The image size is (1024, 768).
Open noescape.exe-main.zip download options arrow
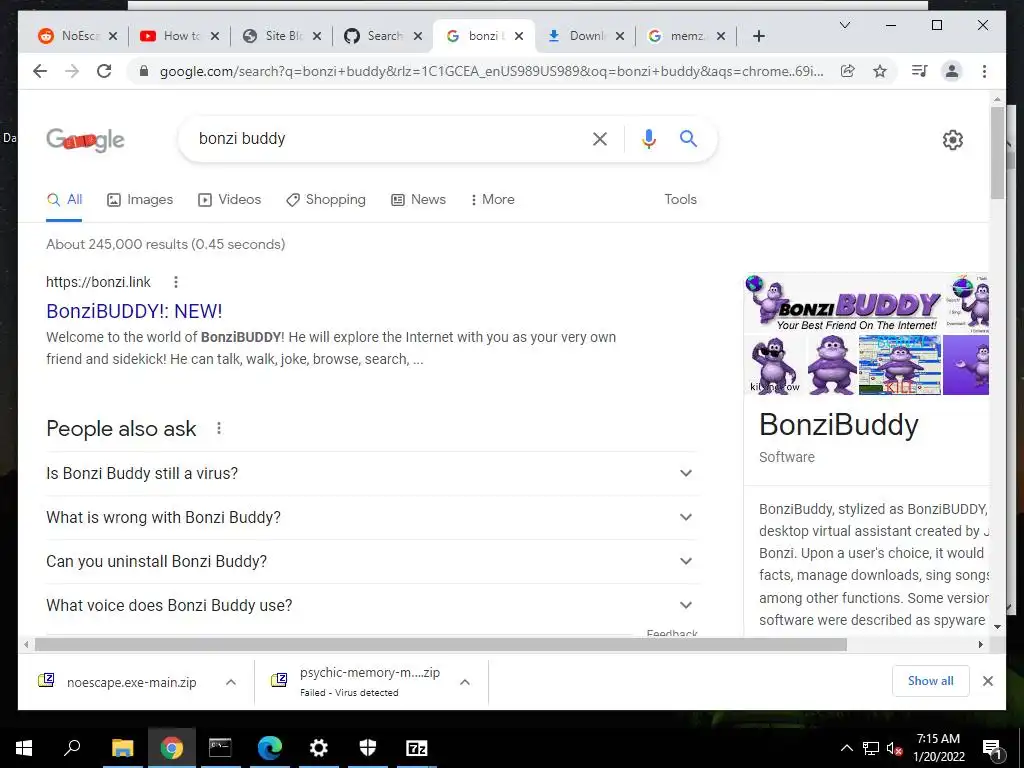coord(231,682)
